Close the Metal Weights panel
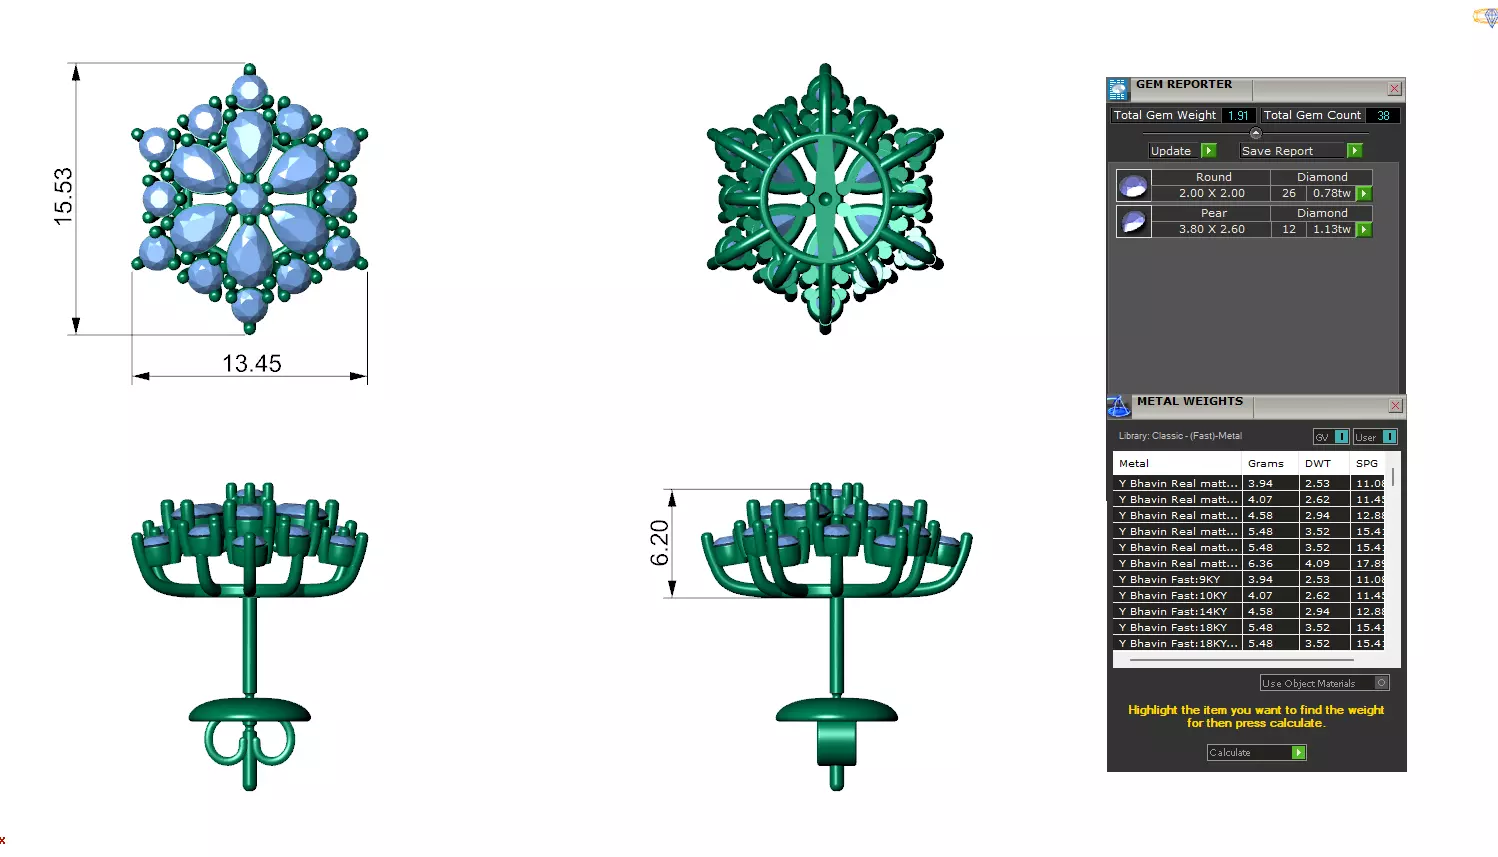1498x857 pixels. [x=1395, y=406]
